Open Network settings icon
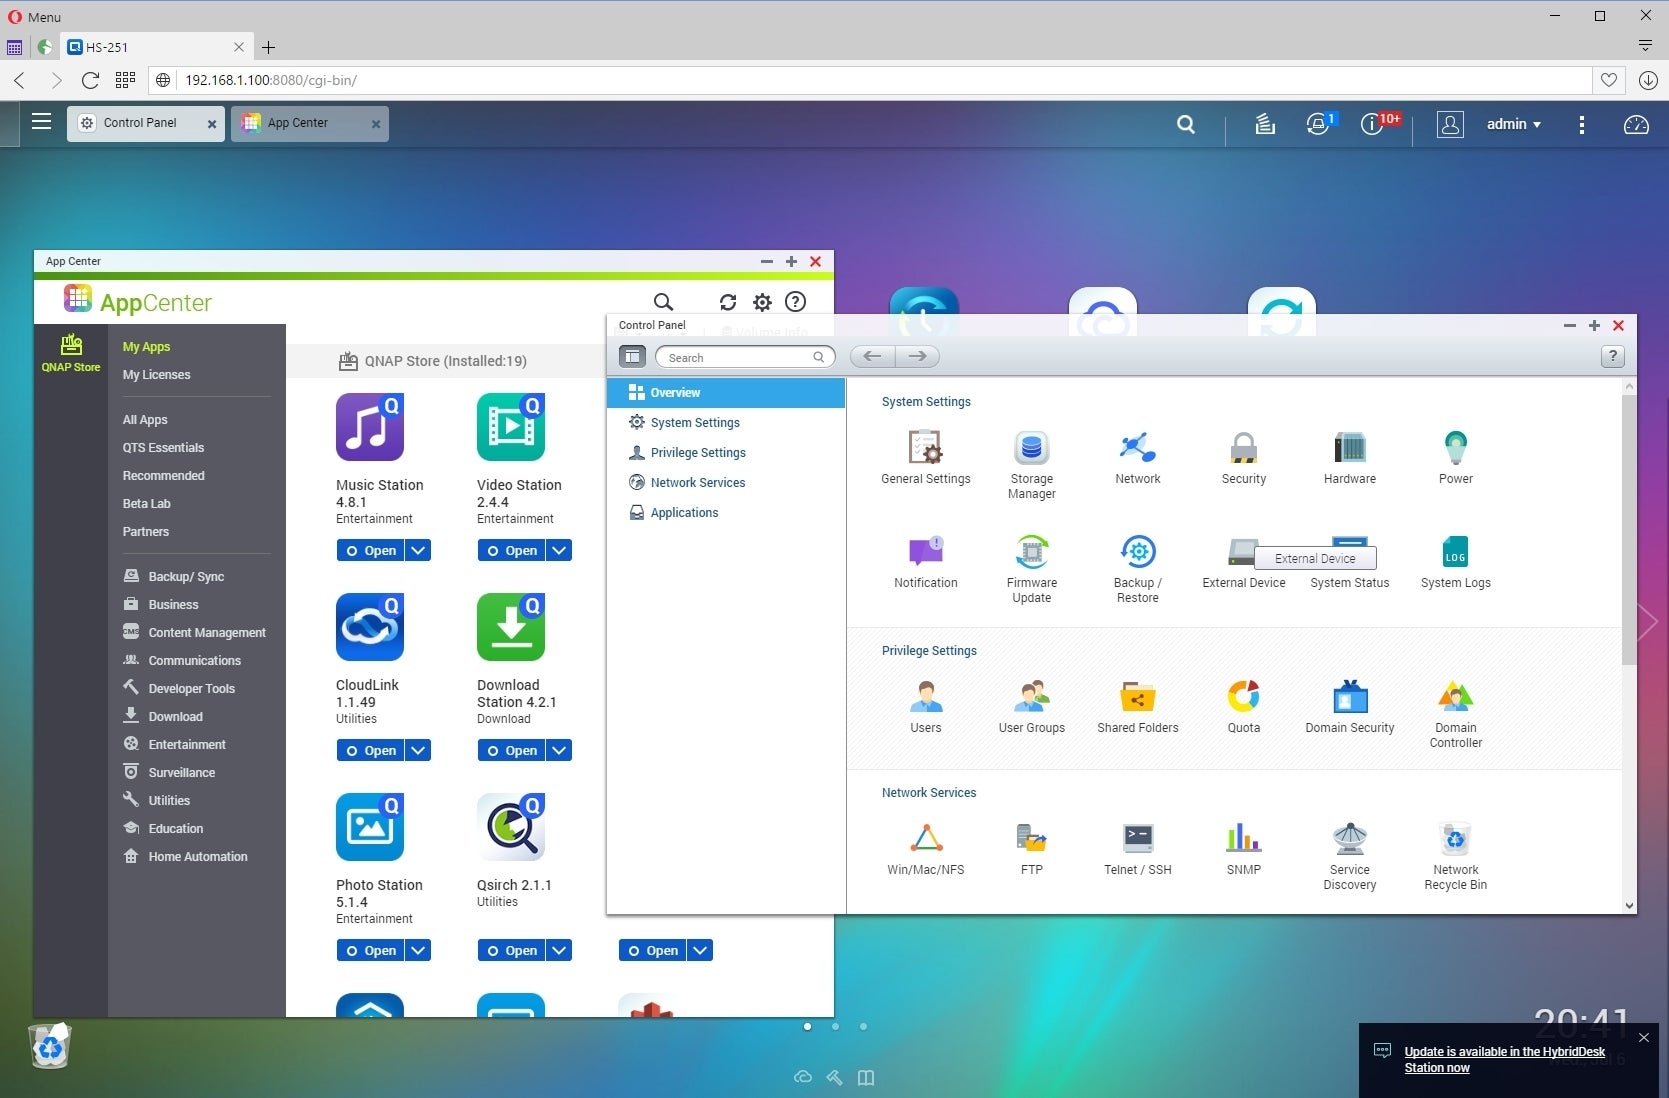This screenshot has height=1098, width=1669. tap(1138, 448)
